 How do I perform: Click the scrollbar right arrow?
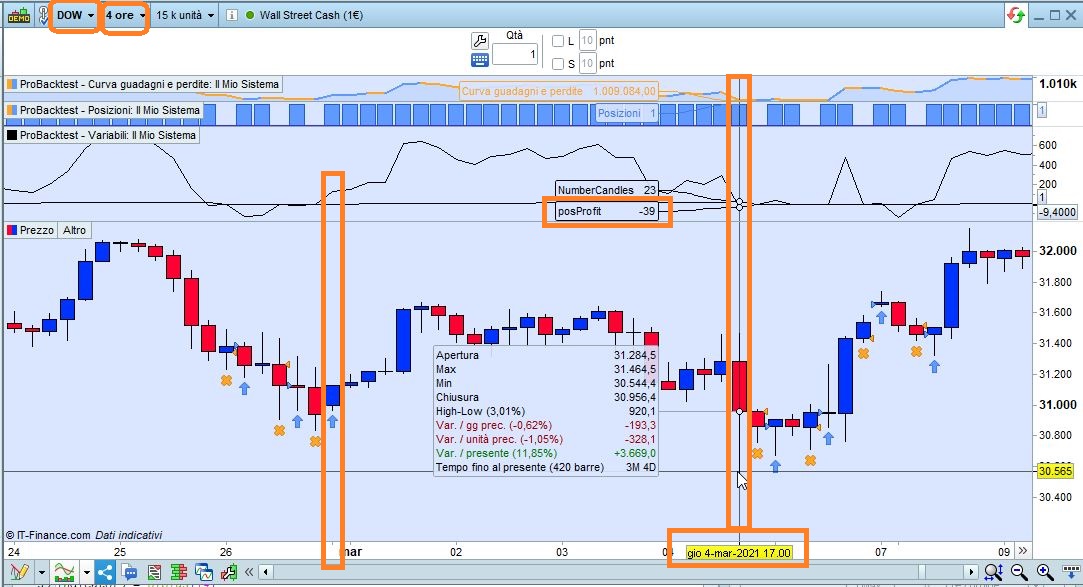point(971,572)
